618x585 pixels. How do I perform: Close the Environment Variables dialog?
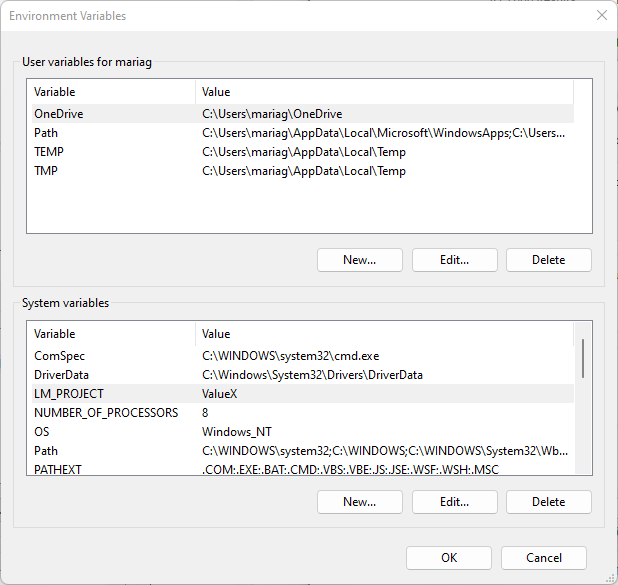click(601, 16)
